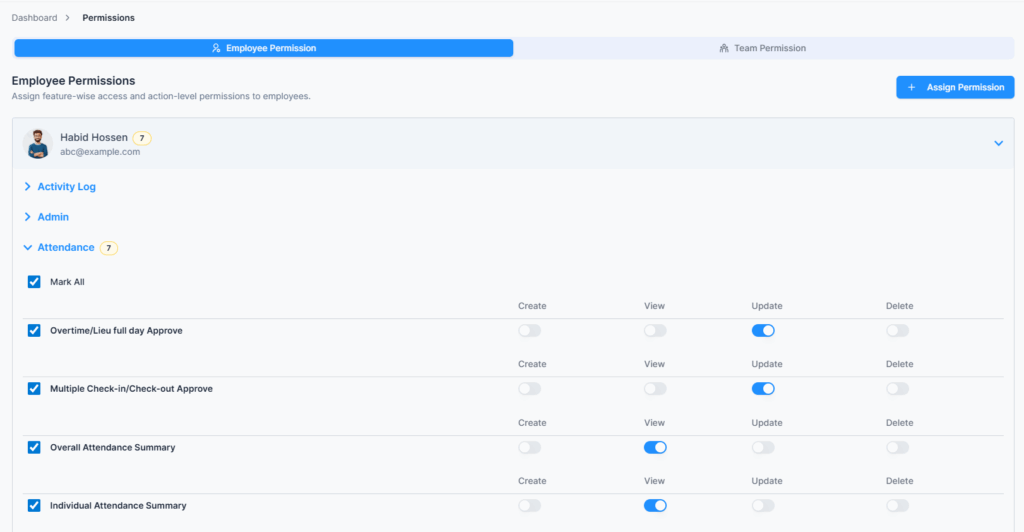Image resolution: width=1024 pixels, height=532 pixels.
Task: Enable Delete toggle for Individual Attendance Summary
Action: [x=897, y=506]
